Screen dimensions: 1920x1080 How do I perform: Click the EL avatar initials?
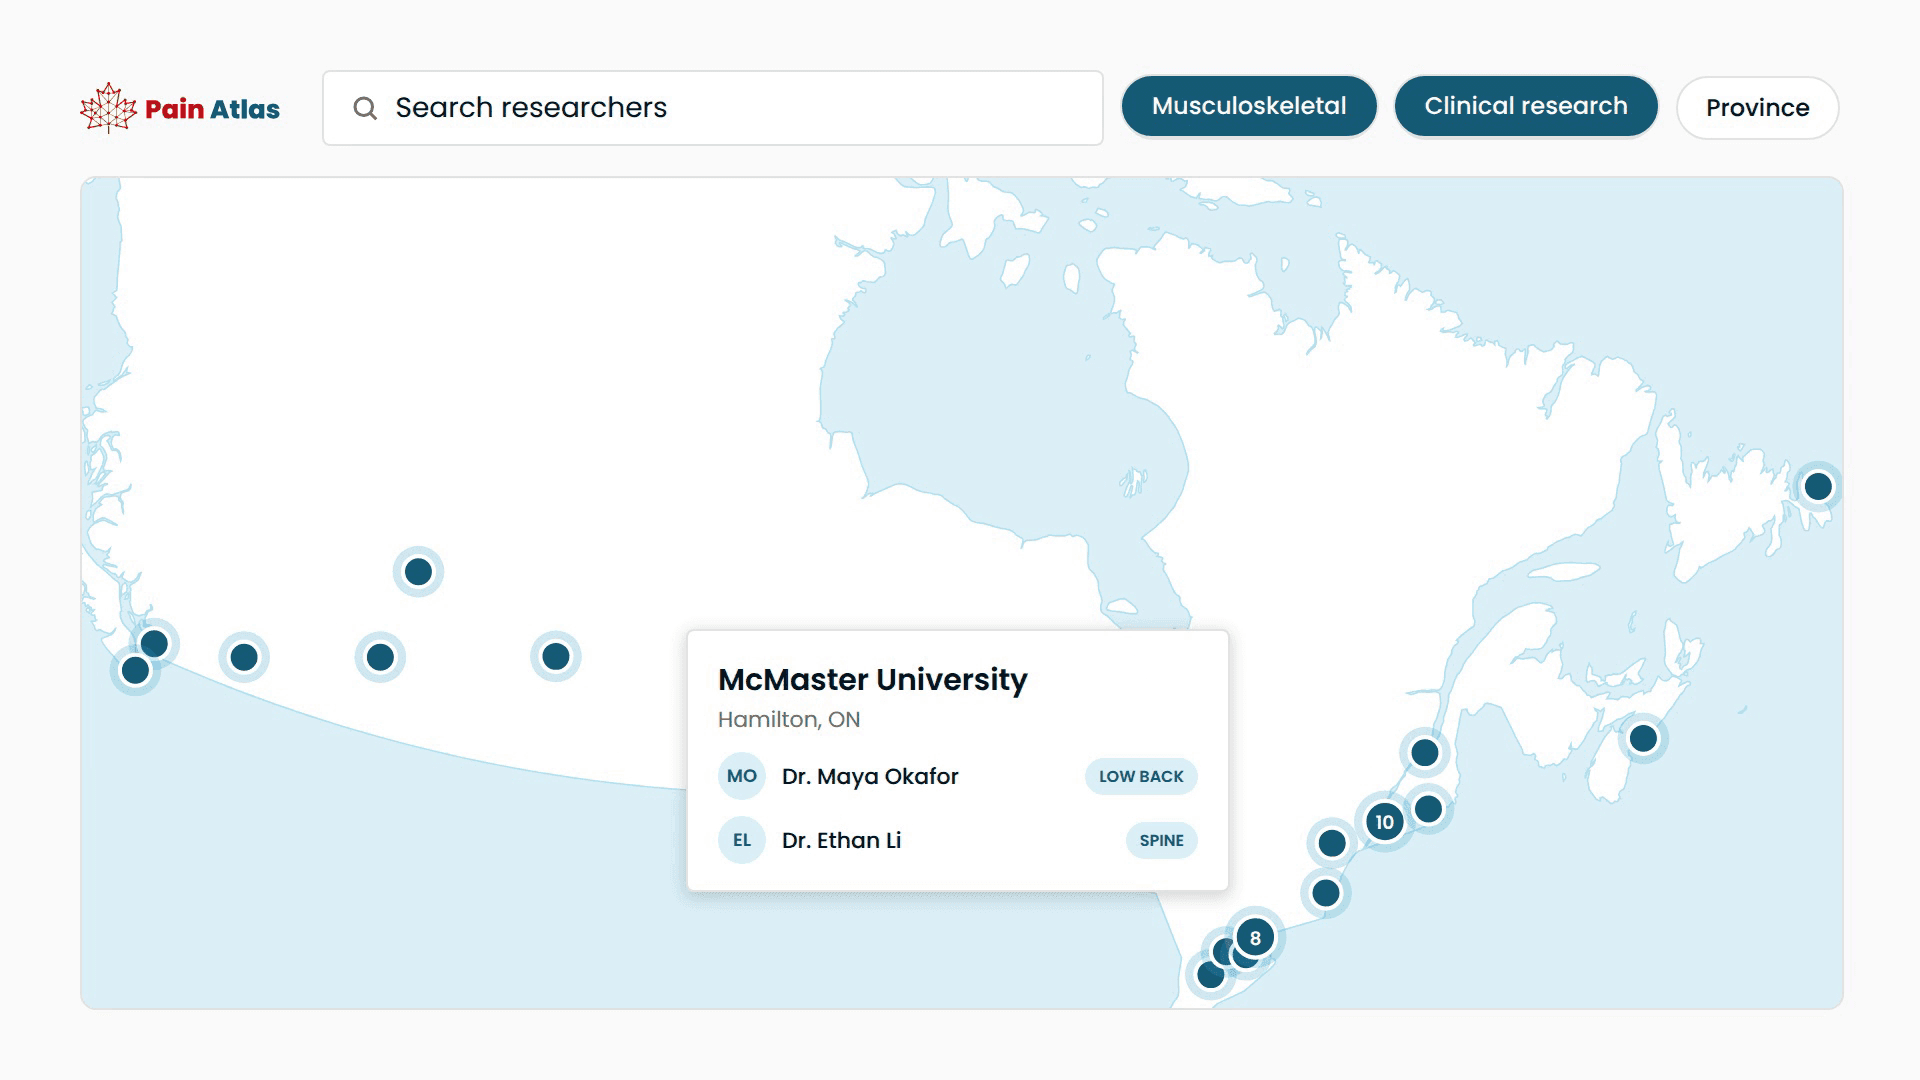pos(742,840)
